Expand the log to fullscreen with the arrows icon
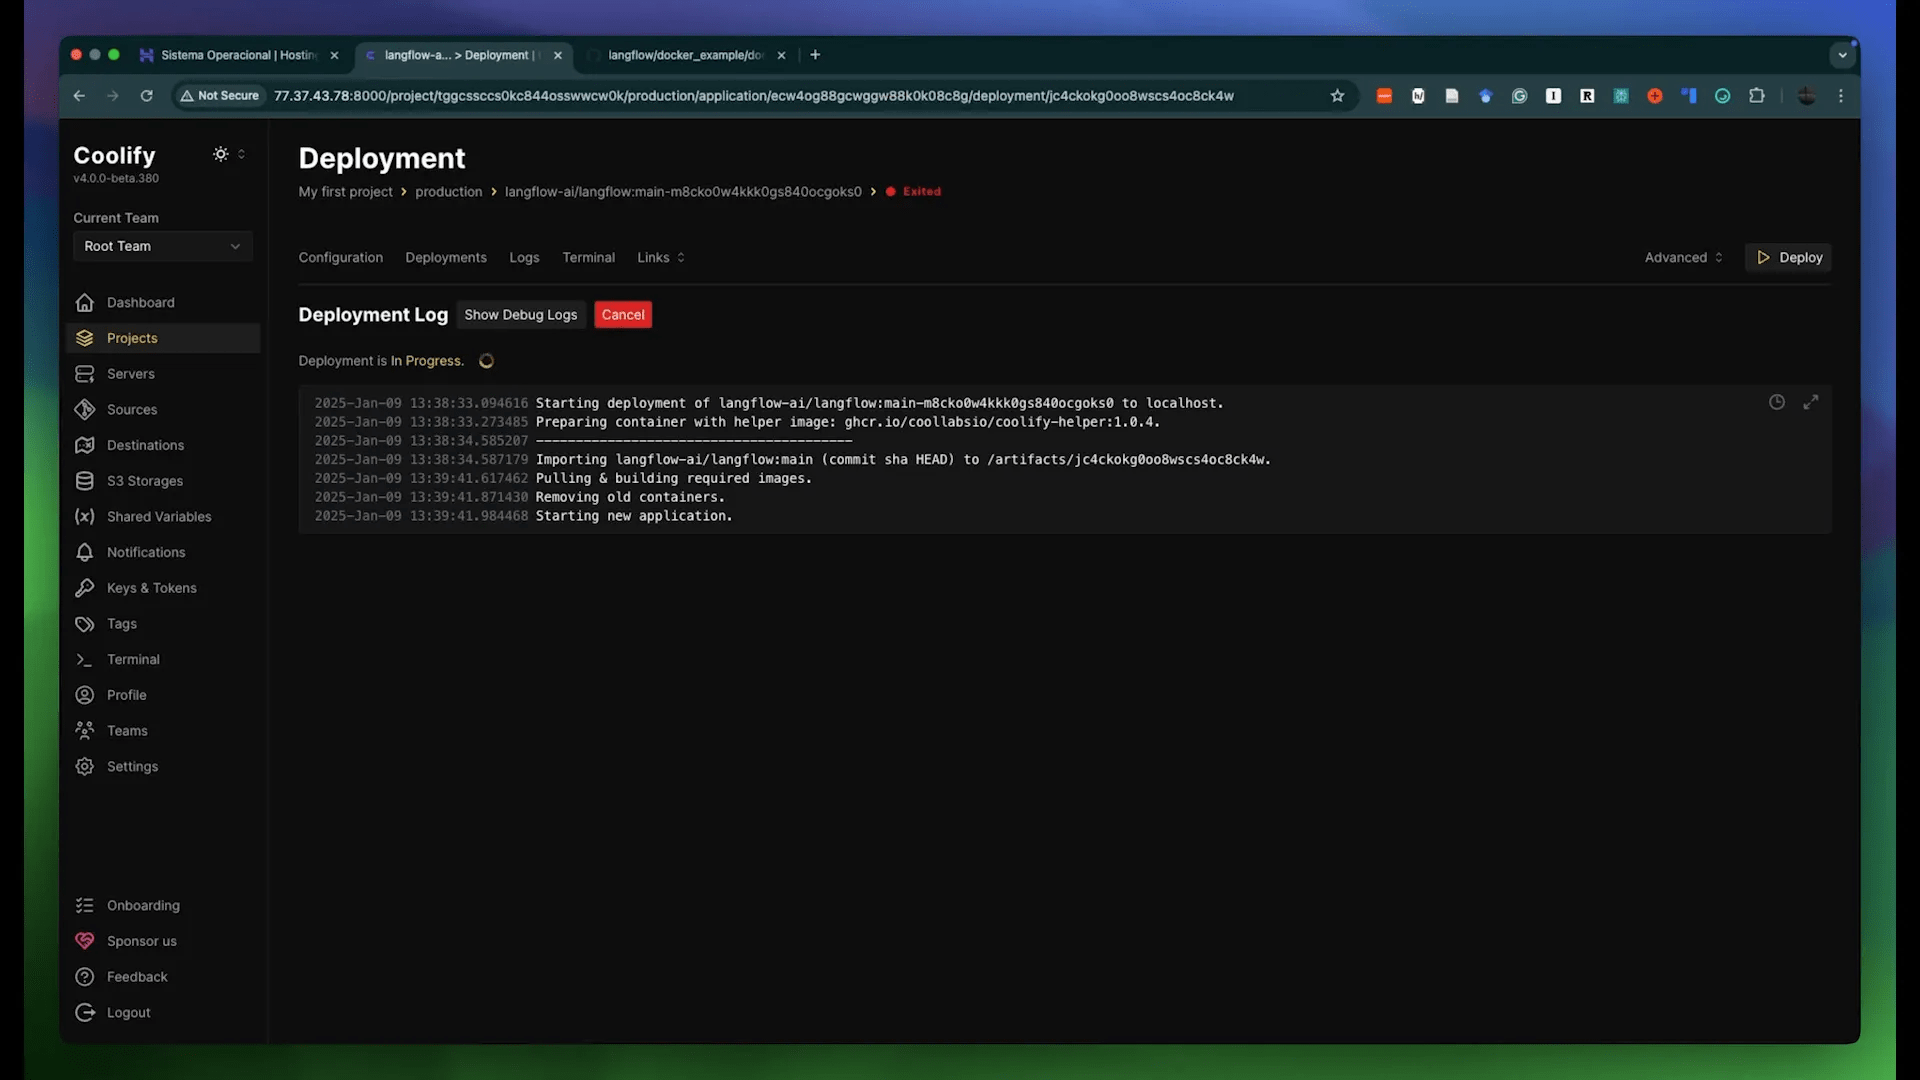This screenshot has width=1920, height=1080. pos(1810,402)
